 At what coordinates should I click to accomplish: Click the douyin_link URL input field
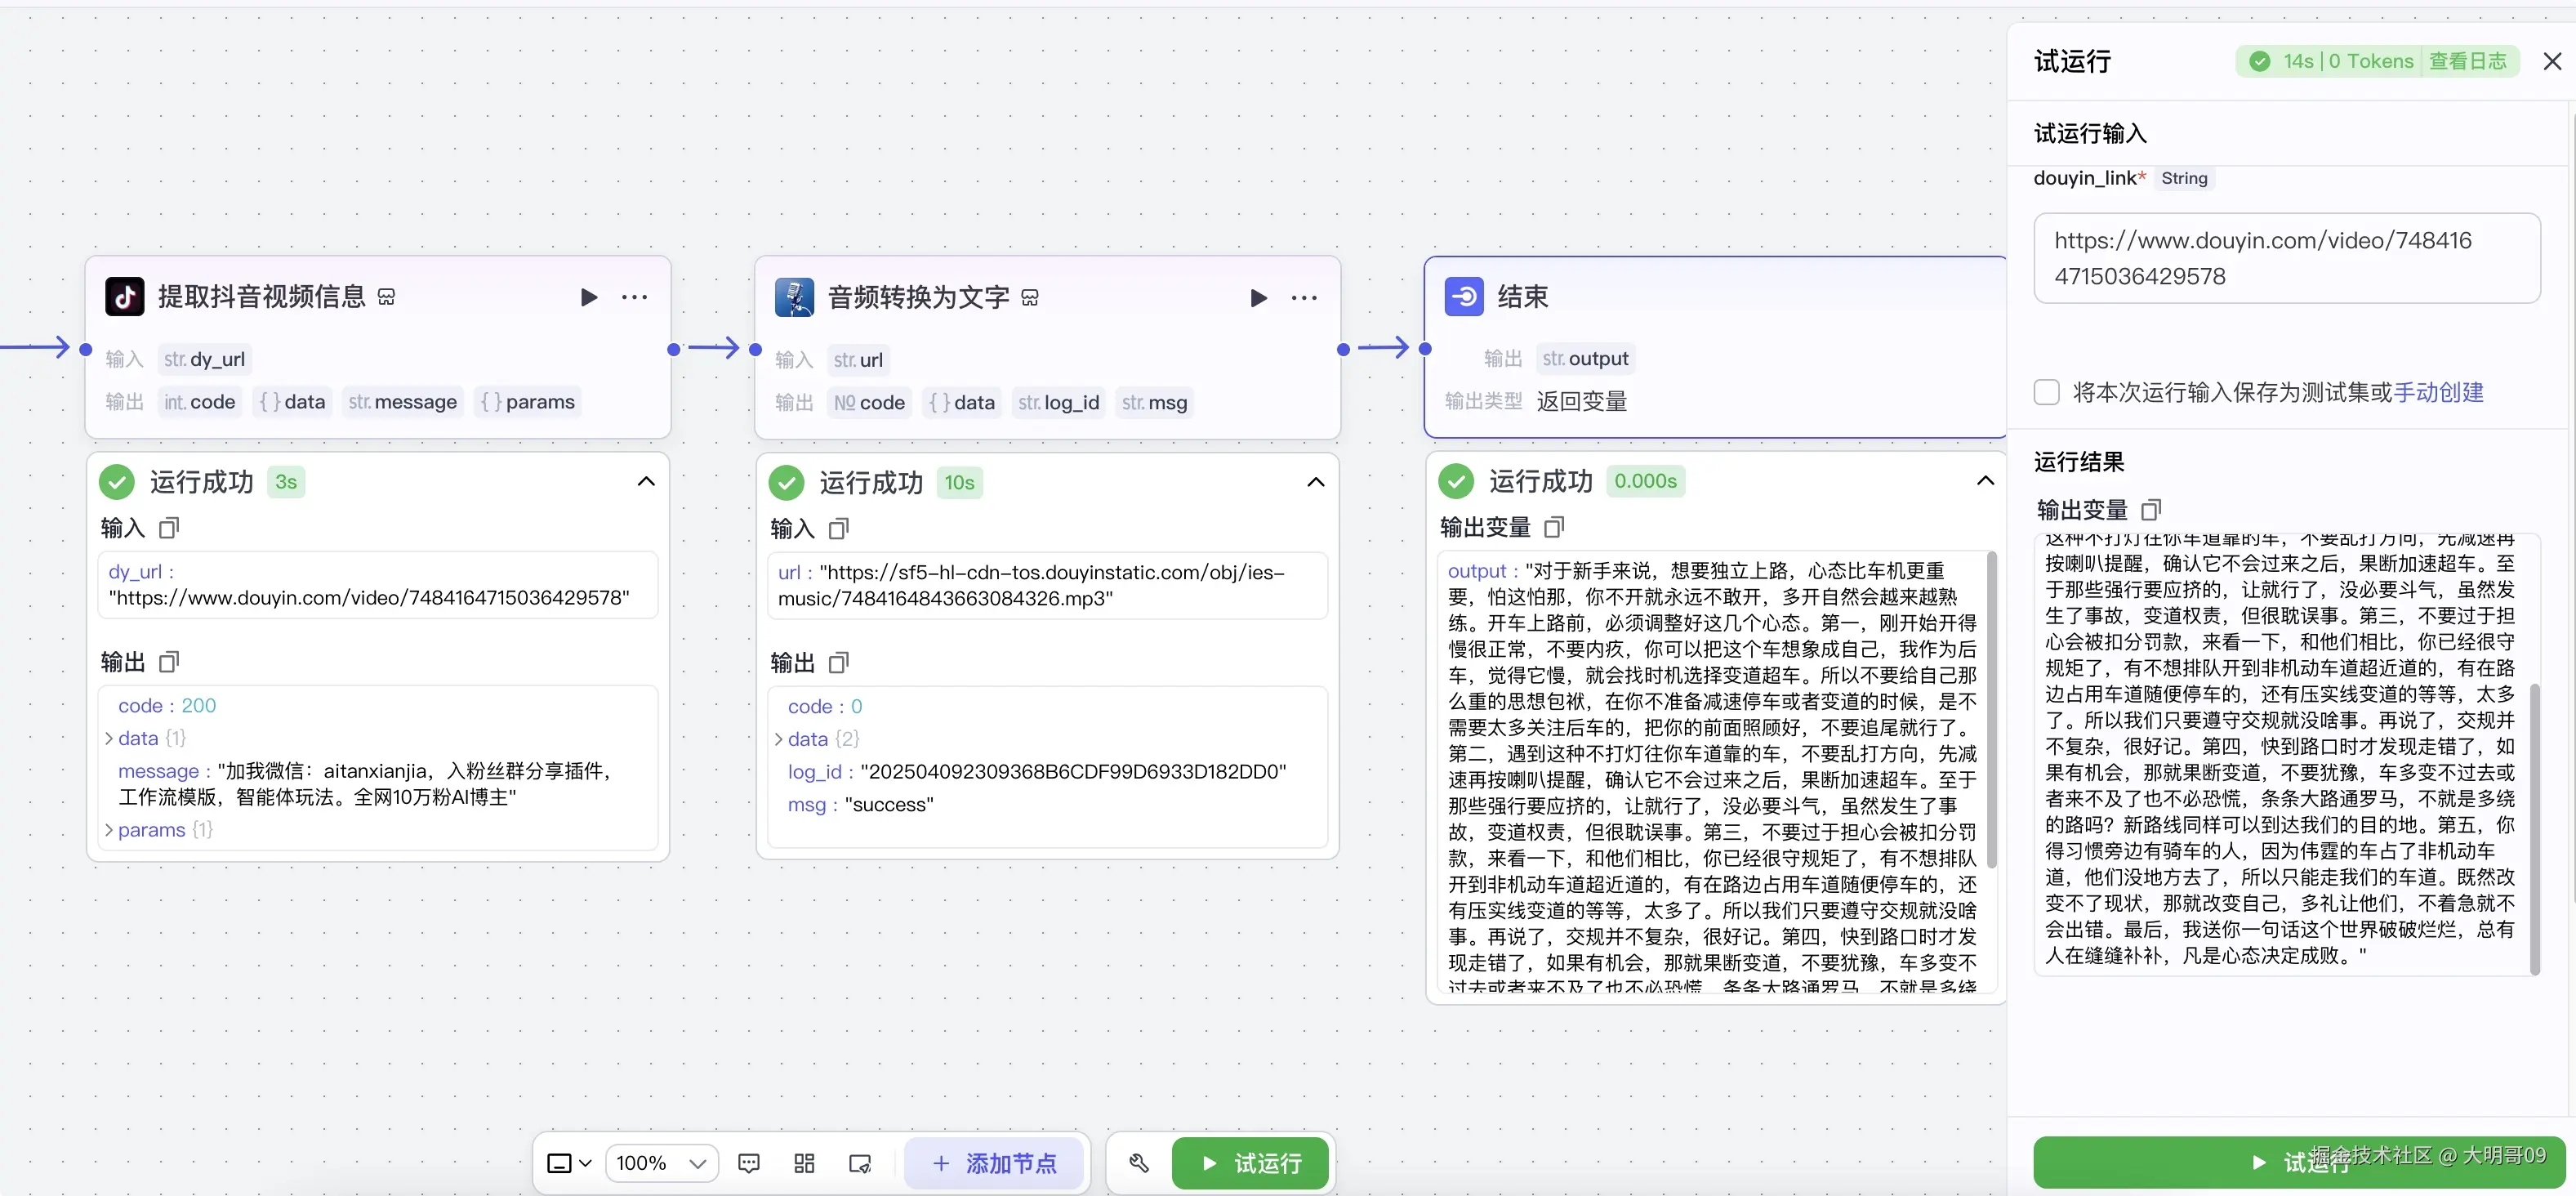[x=2286, y=258]
